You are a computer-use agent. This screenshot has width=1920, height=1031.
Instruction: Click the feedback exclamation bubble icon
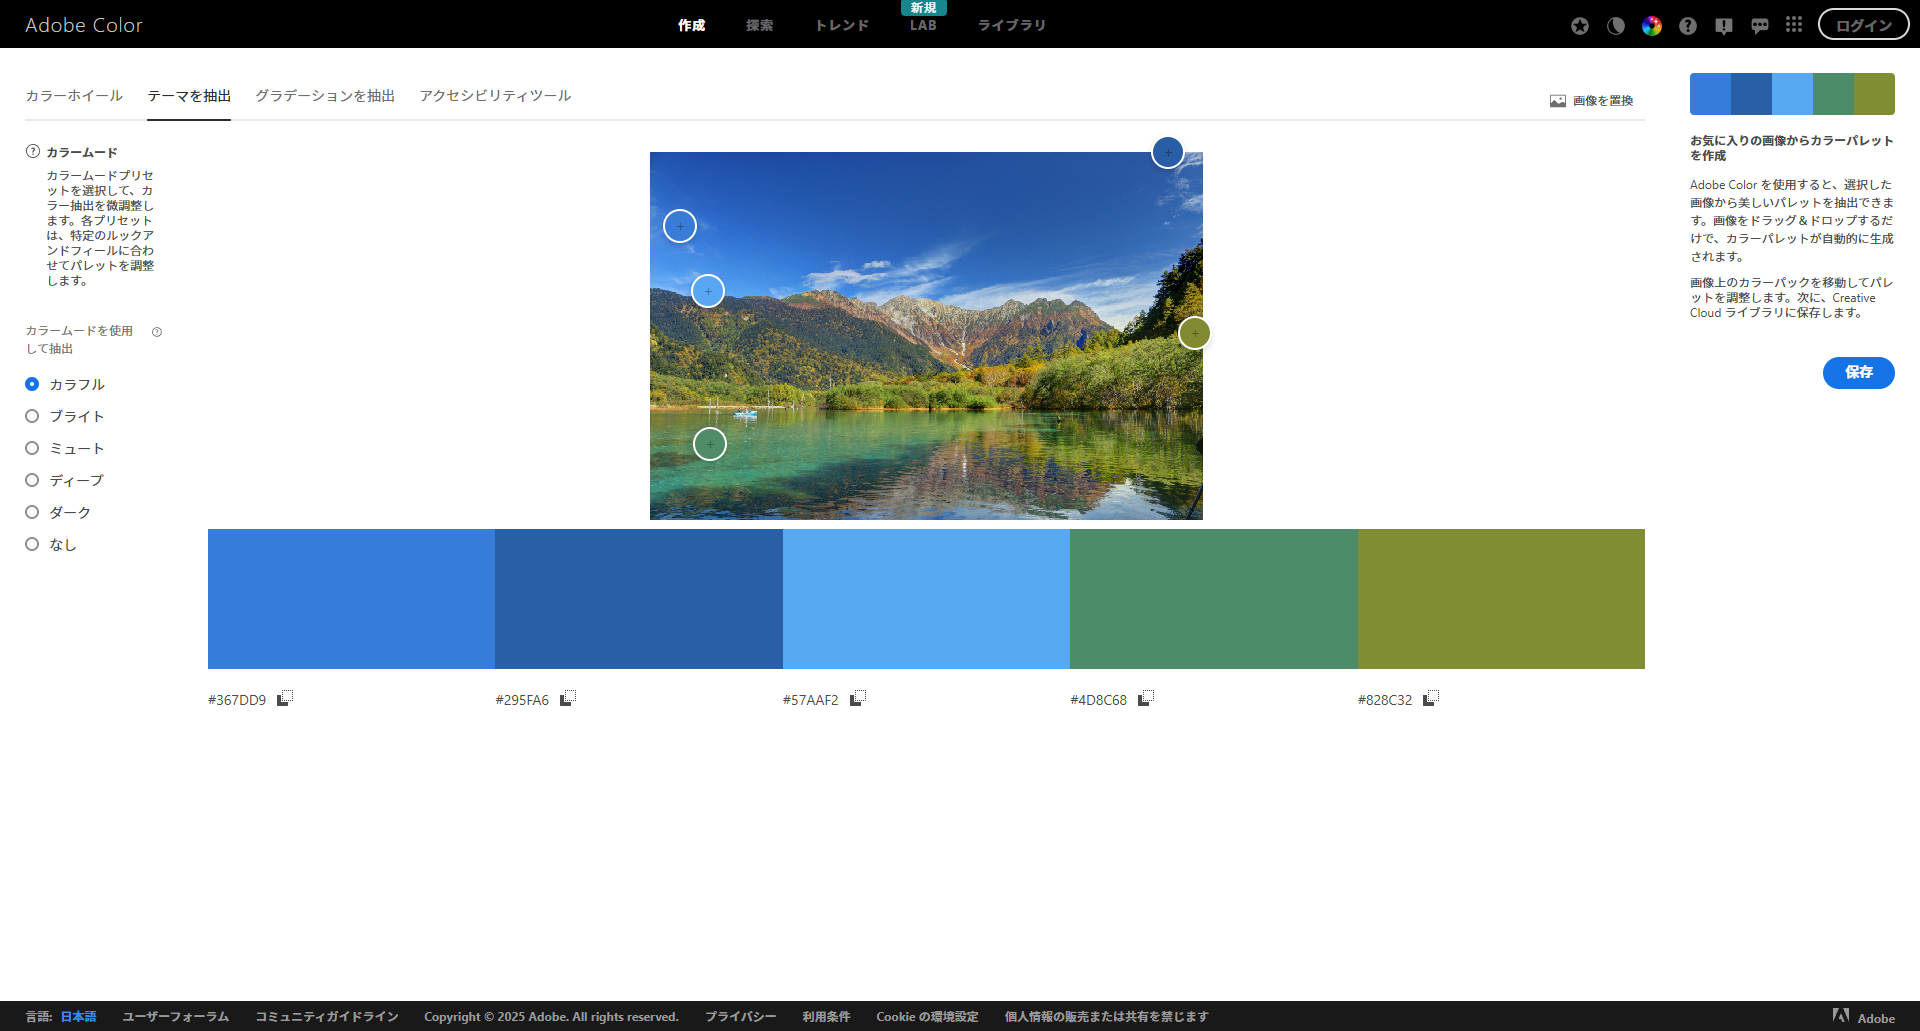[1723, 26]
